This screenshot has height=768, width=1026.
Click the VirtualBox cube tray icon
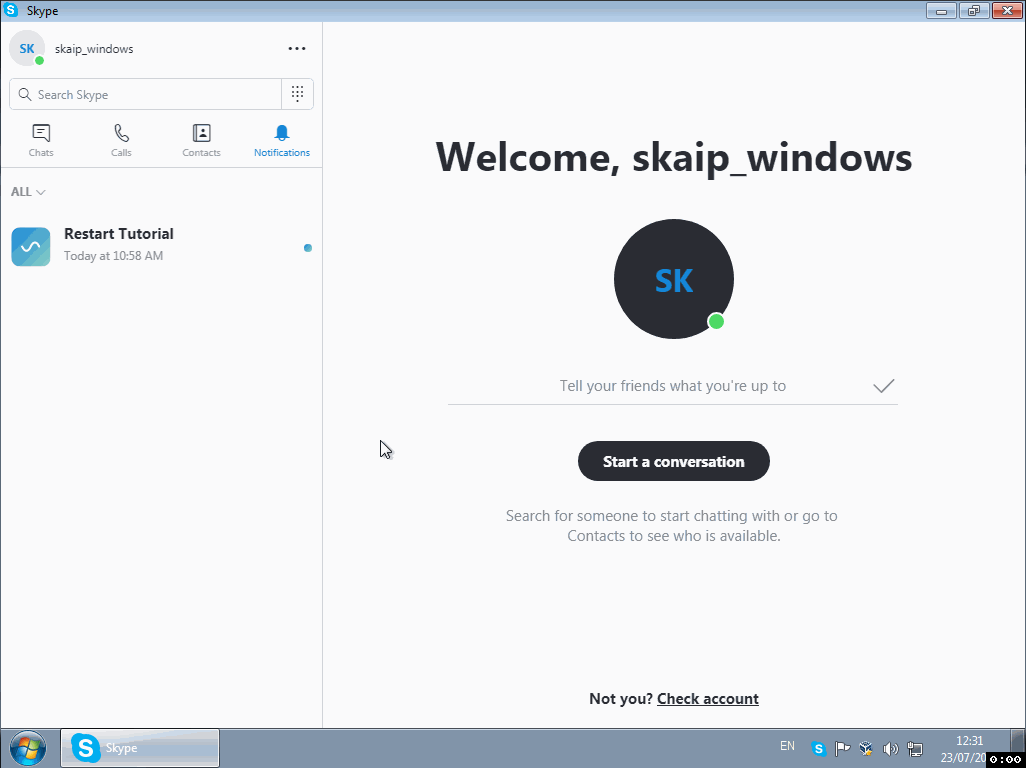coord(866,748)
